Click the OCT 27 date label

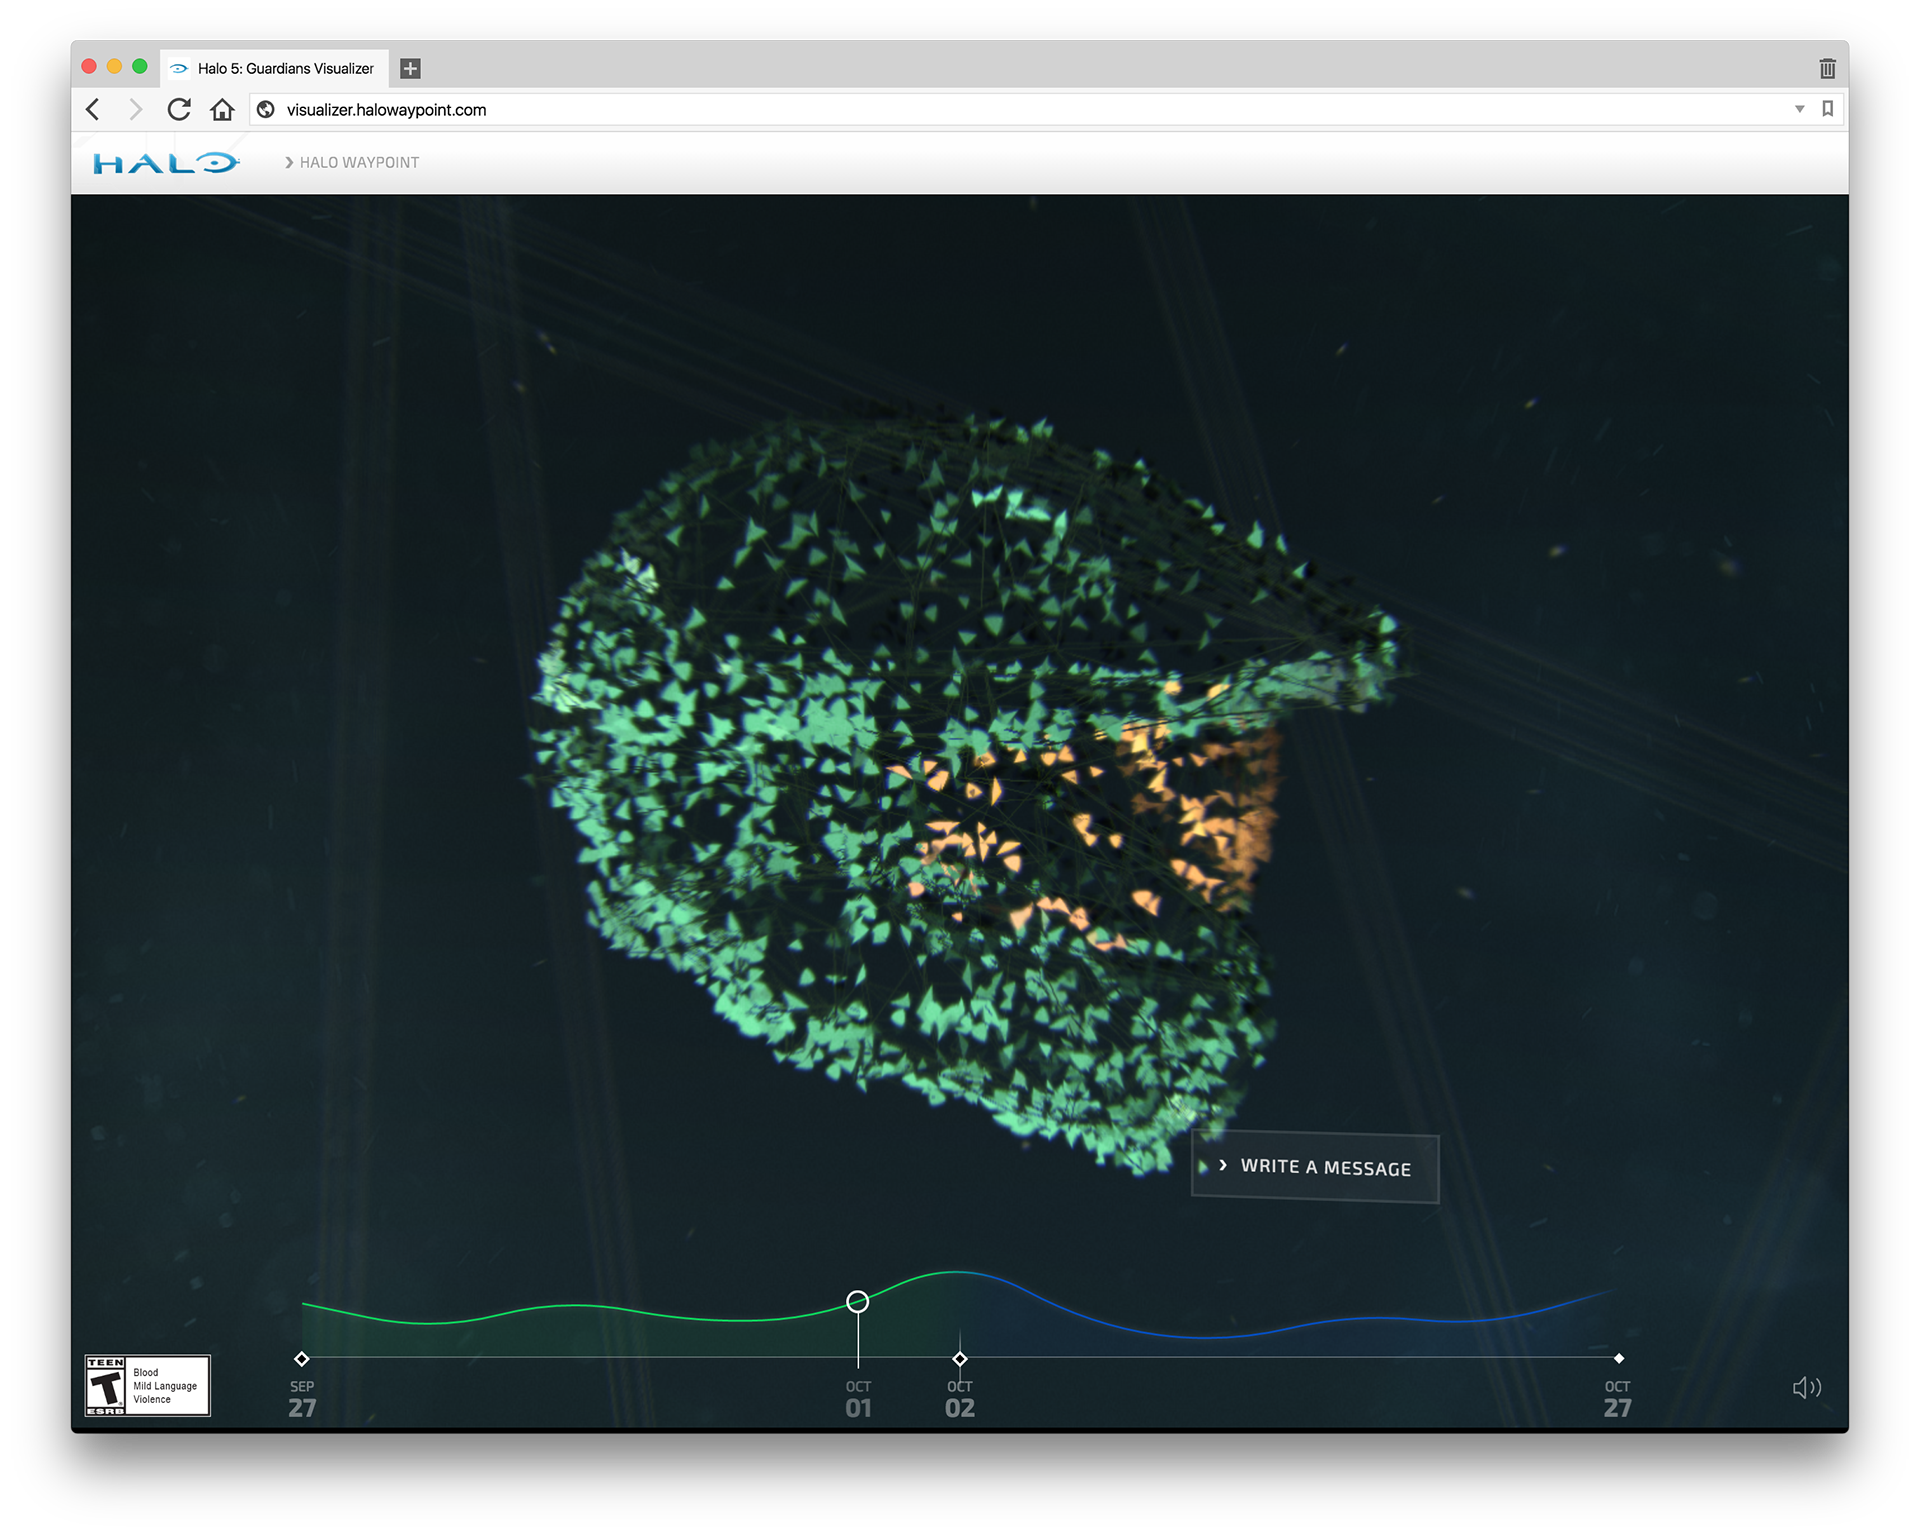click(x=1617, y=1399)
